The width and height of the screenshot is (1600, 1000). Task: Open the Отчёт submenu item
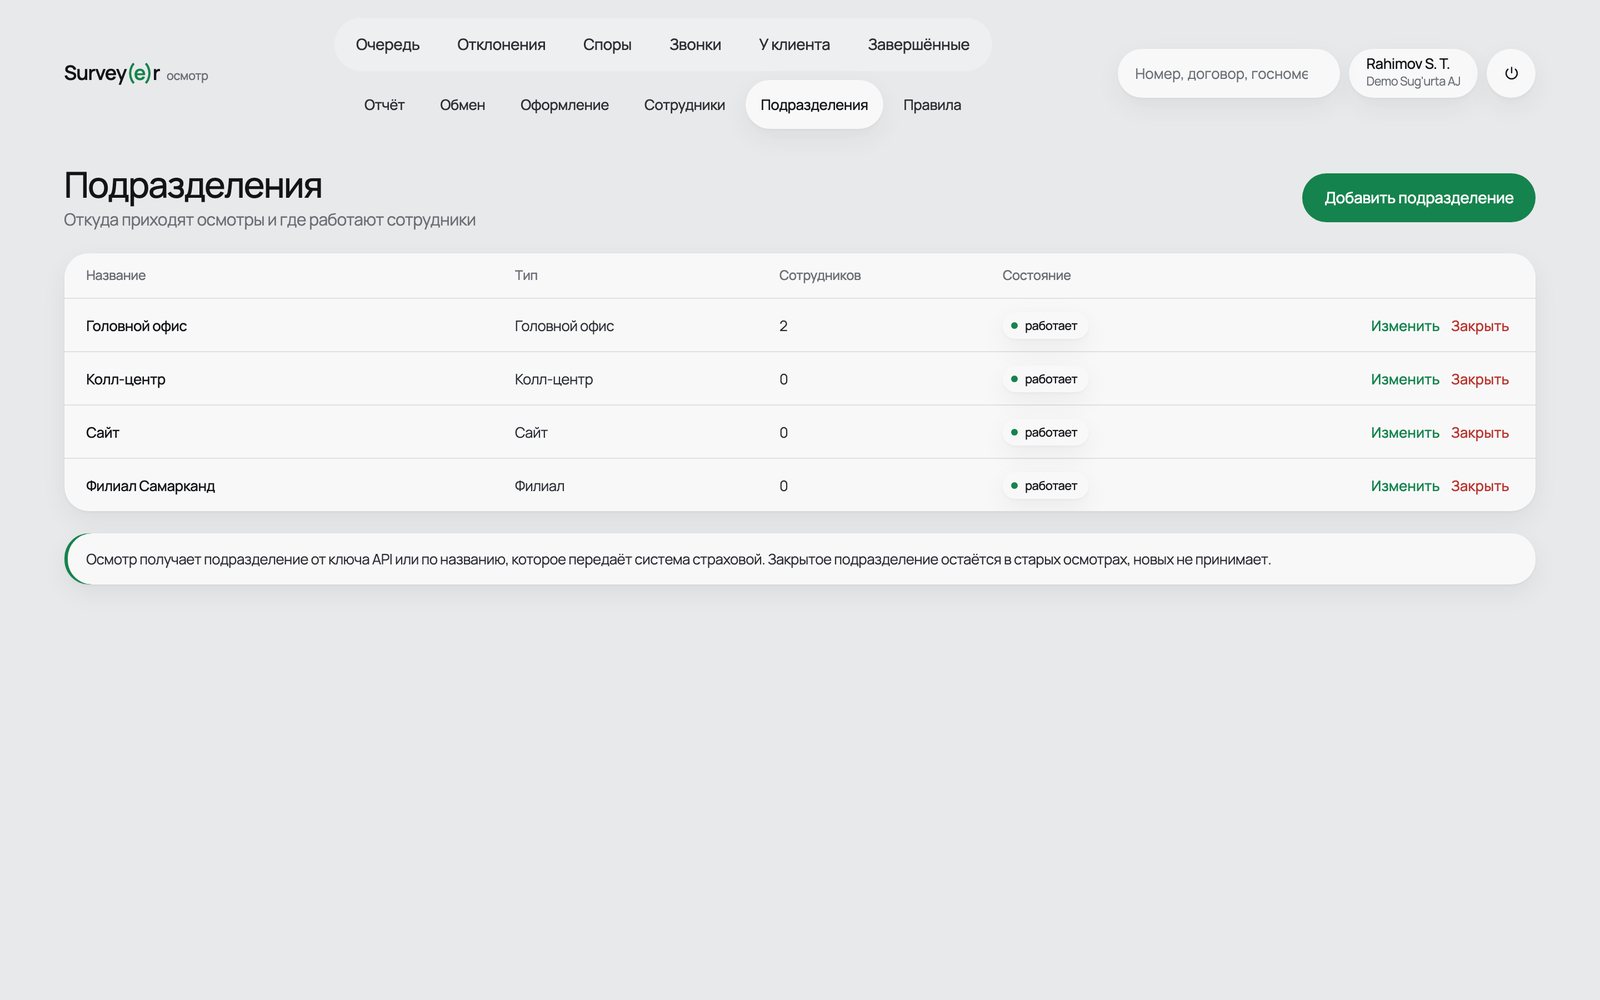point(384,104)
